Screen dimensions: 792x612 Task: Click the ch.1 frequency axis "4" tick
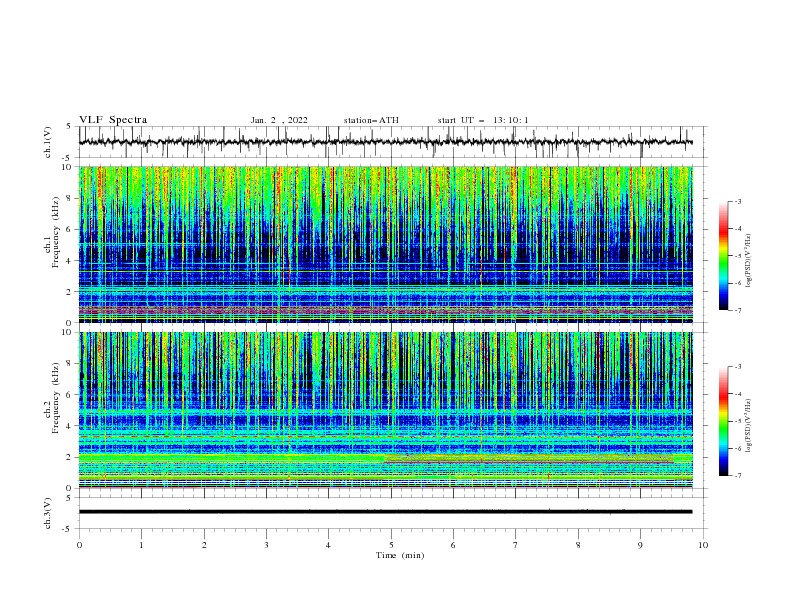pos(69,261)
